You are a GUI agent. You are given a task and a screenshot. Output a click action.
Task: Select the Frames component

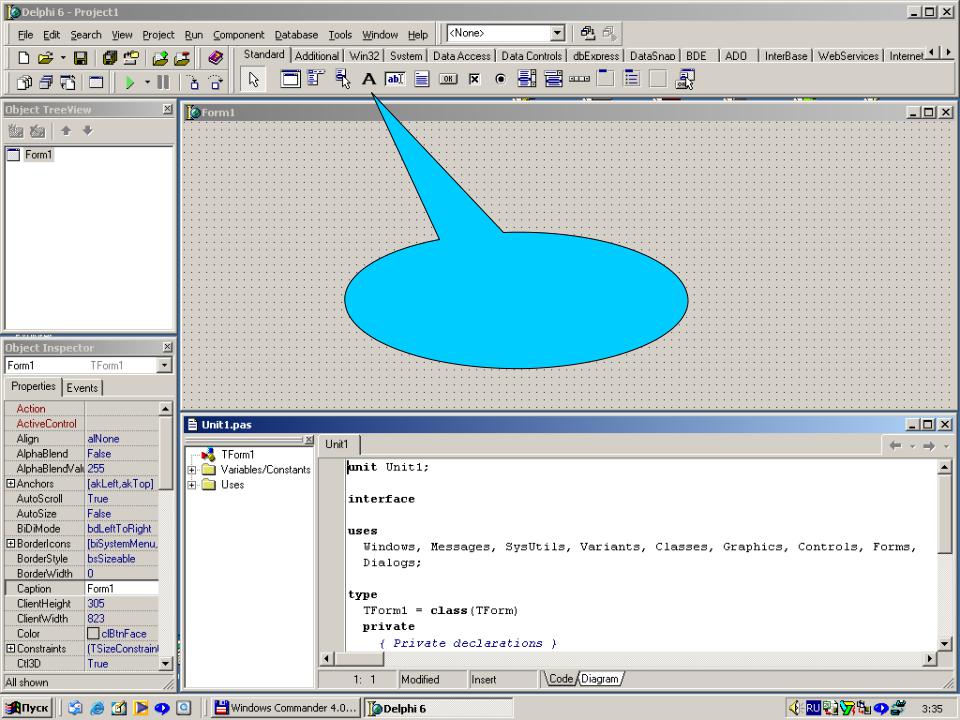click(x=290, y=79)
